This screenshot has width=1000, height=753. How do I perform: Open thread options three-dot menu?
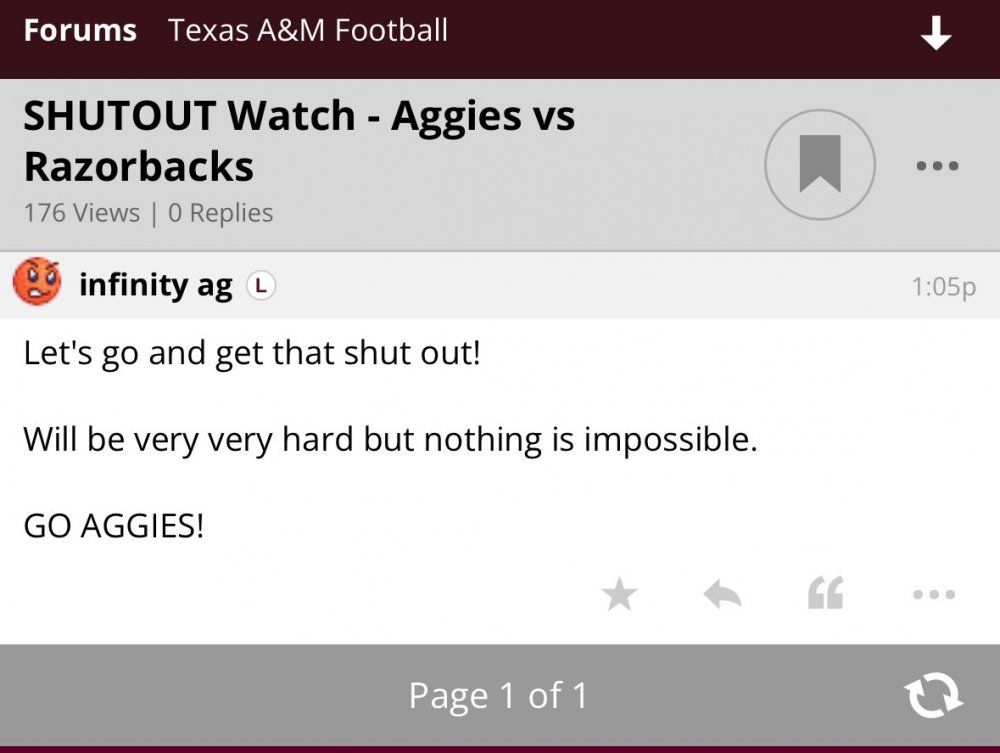(937, 166)
